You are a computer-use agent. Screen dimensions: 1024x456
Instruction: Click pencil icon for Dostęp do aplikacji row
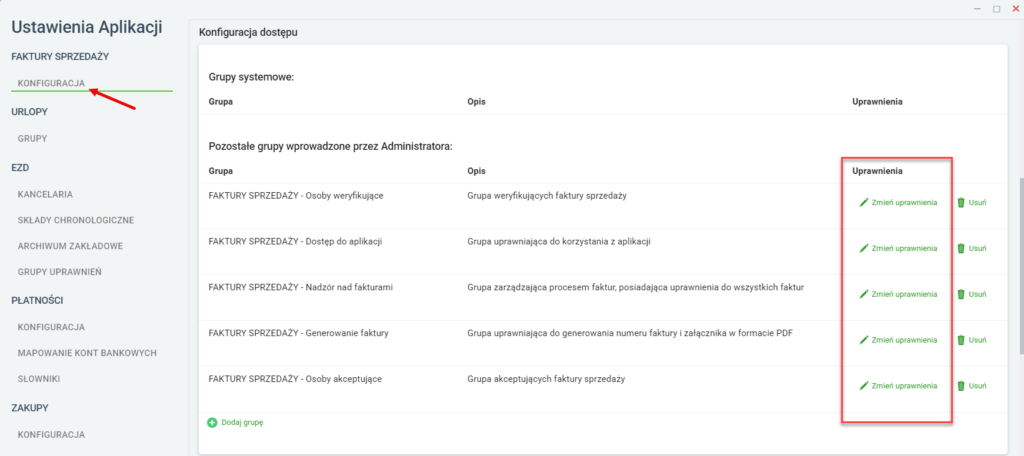[x=864, y=248]
